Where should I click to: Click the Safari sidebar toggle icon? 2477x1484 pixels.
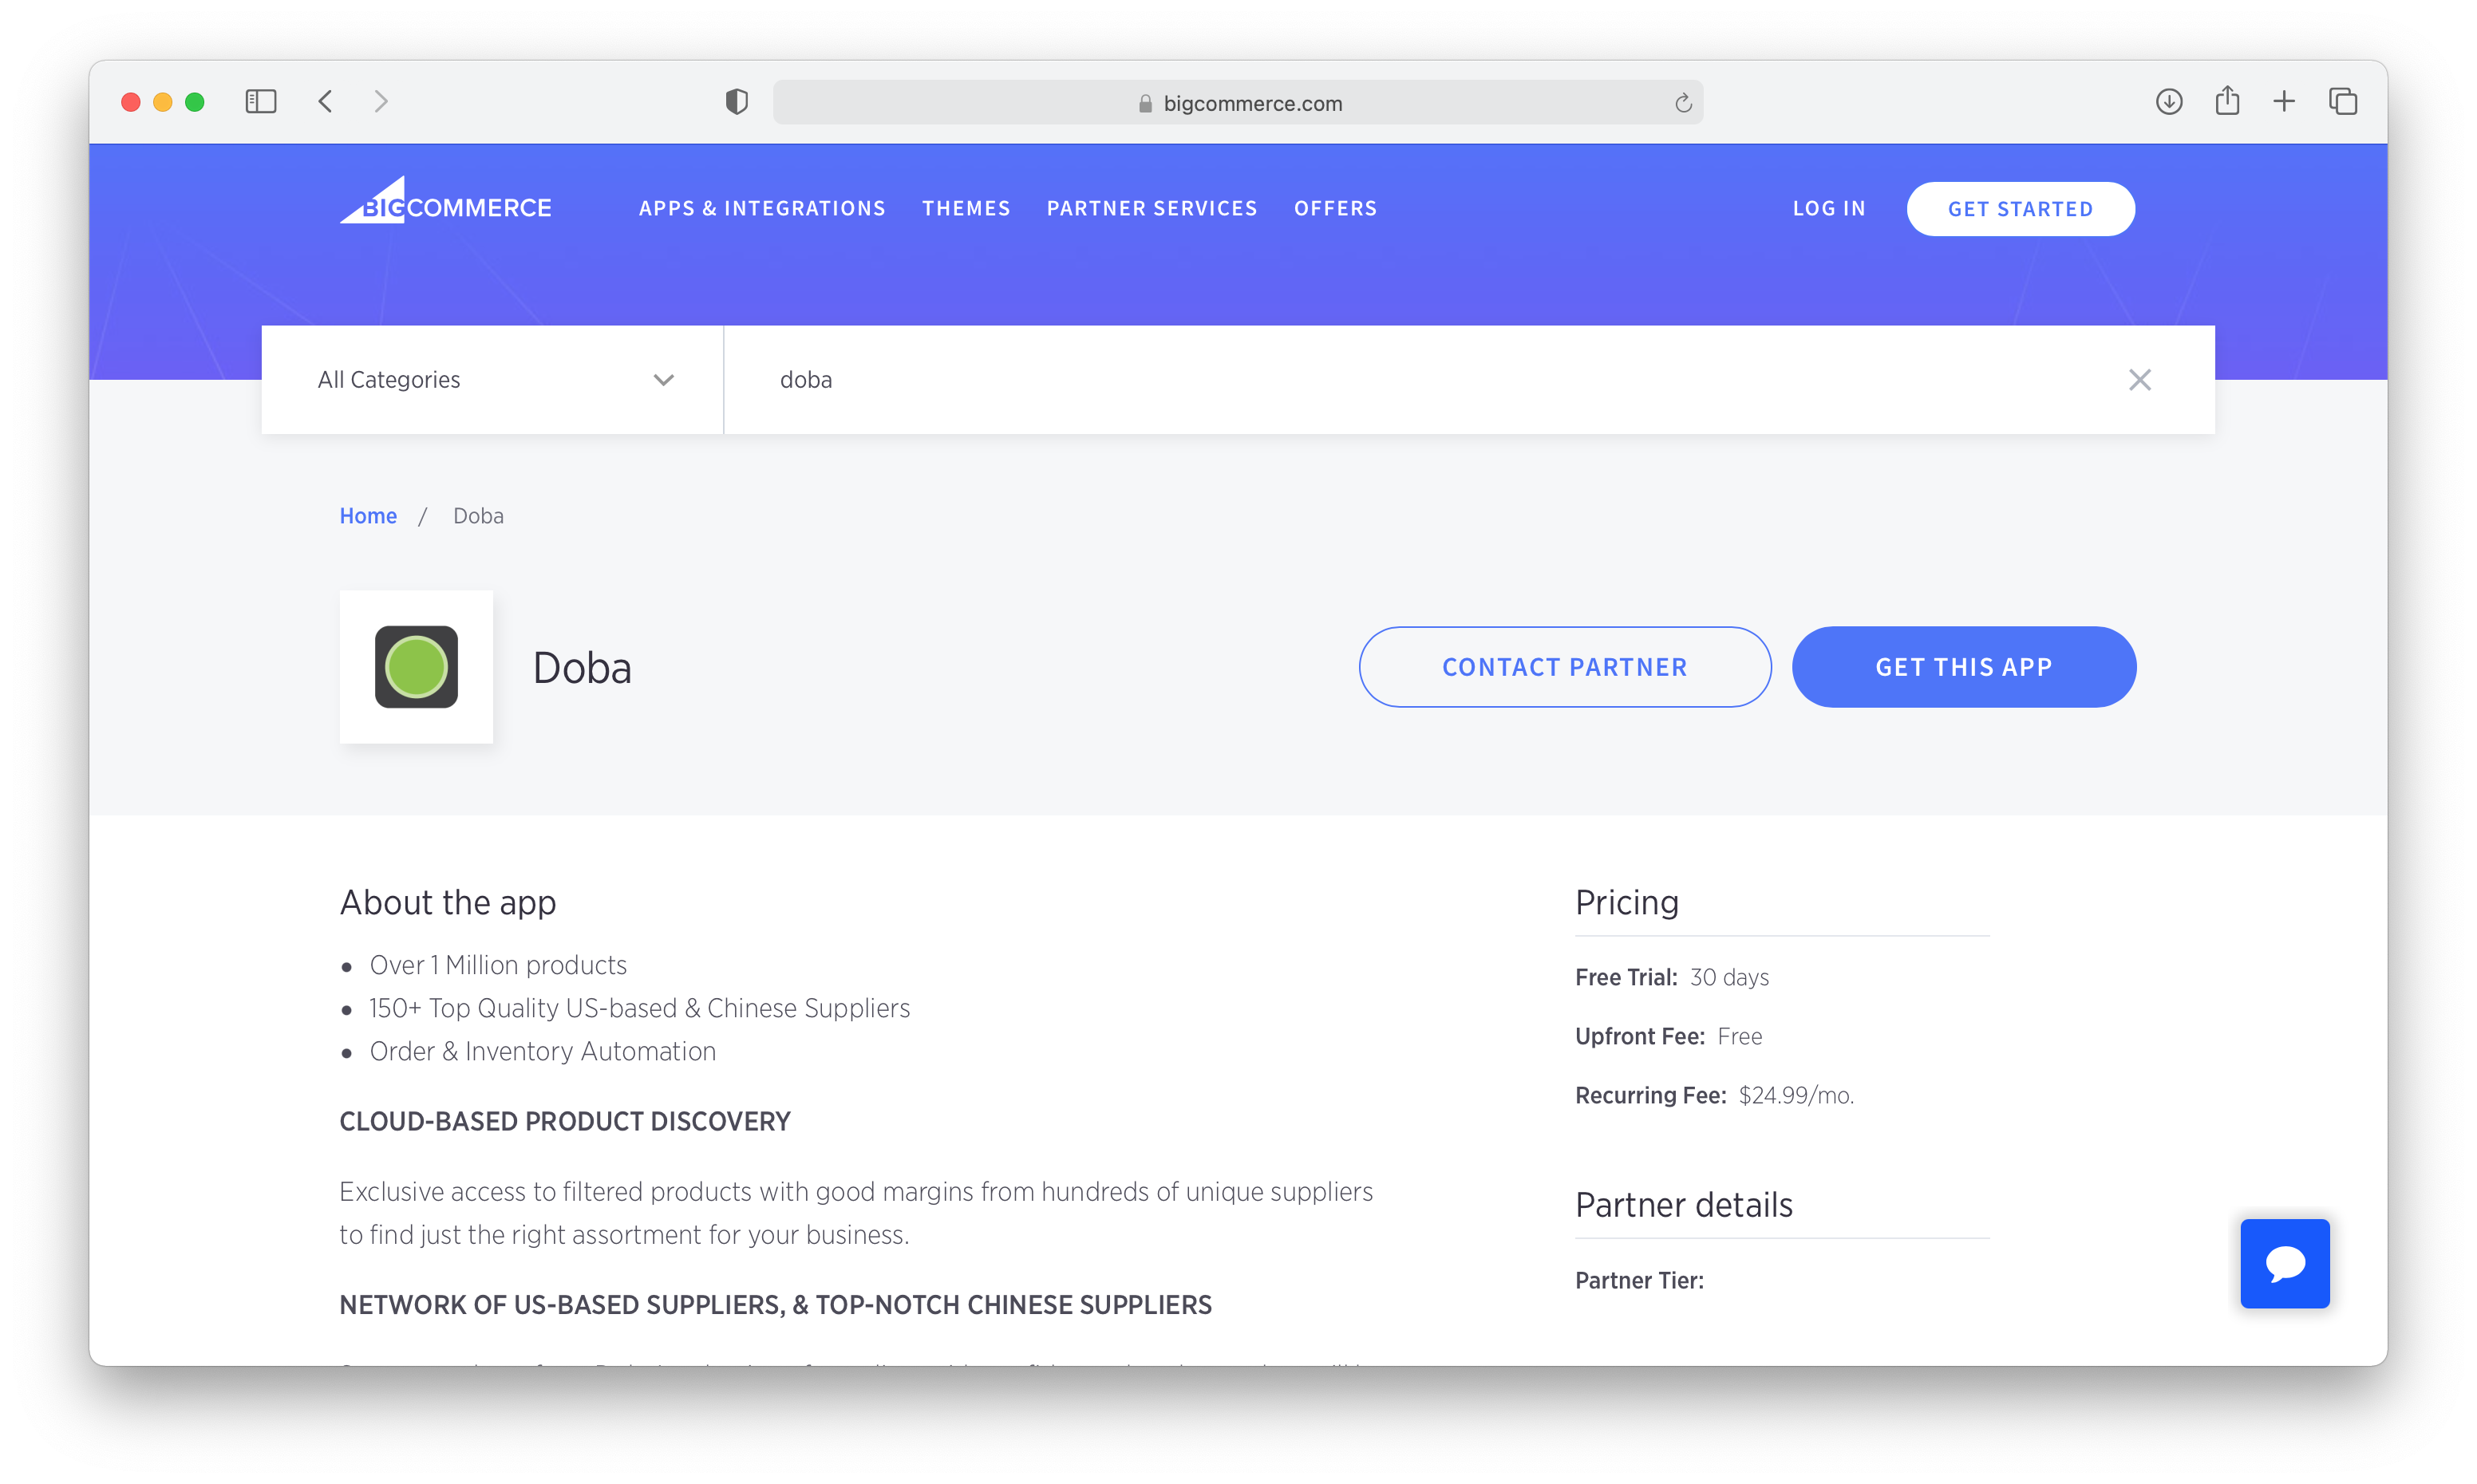(260, 102)
